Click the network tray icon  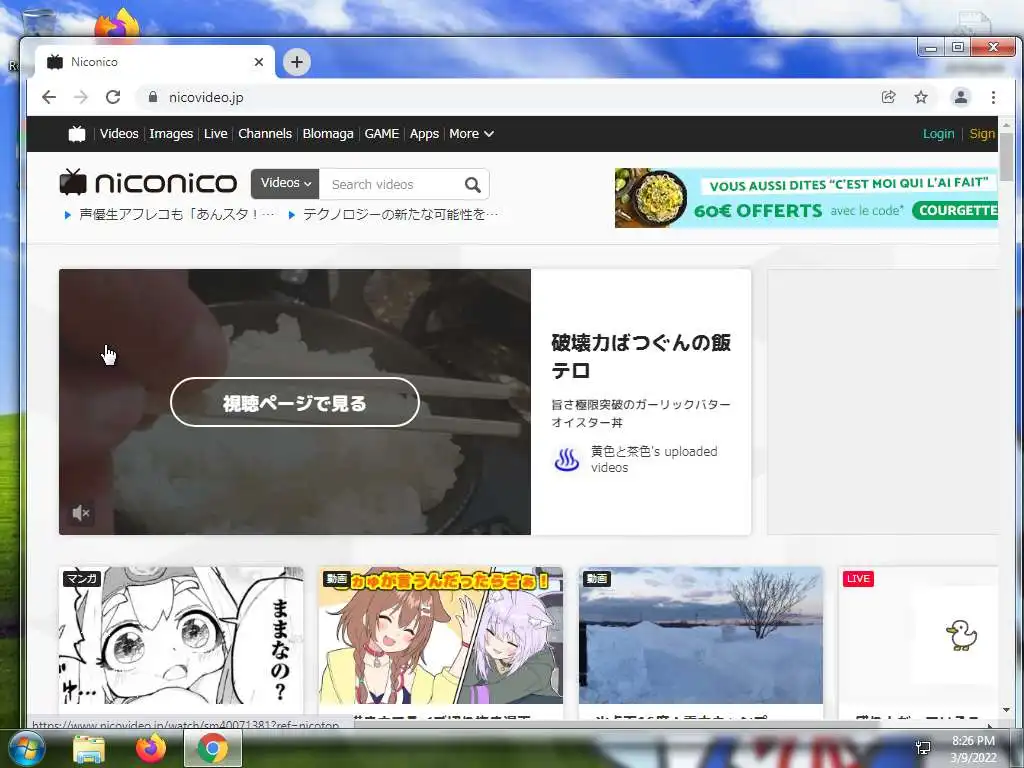[x=923, y=748]
